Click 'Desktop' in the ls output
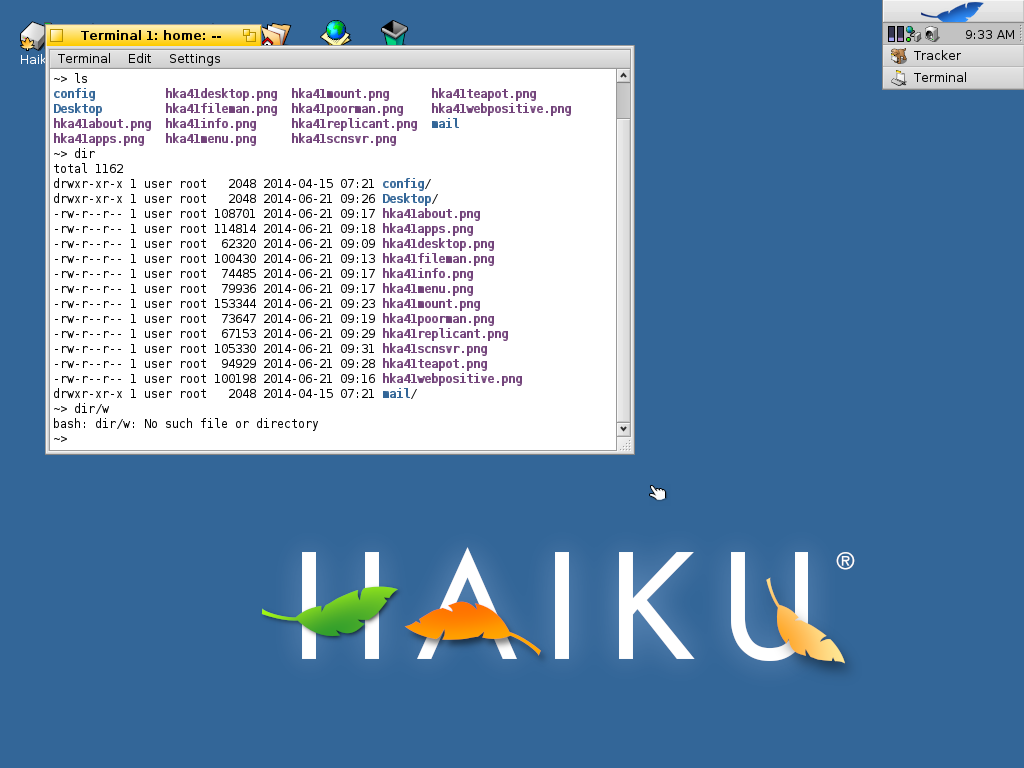Viewport: 1024px width, 768px height. 78,109
